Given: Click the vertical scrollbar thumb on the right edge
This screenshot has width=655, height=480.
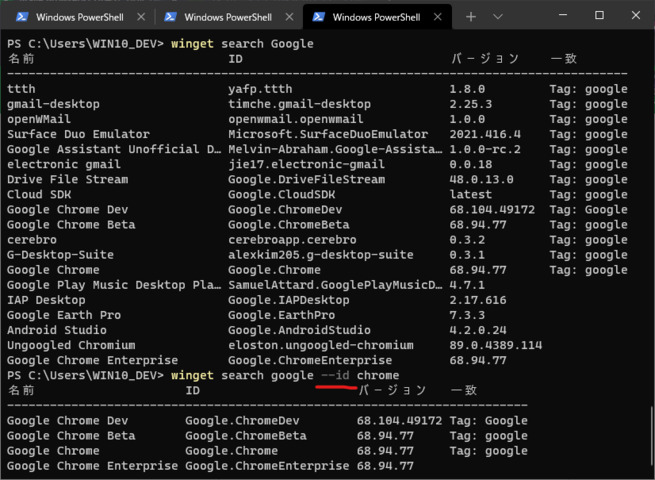Looking at the screenshot, I should coord(650,435).
